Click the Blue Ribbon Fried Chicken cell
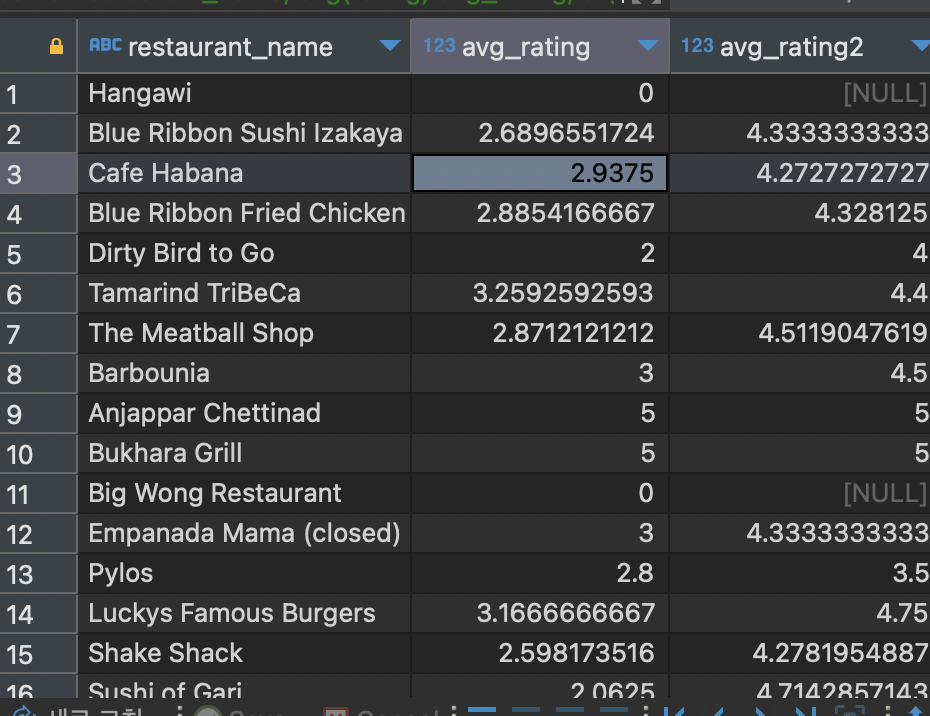This screenshot has height=716, width=930. [x=244, y=214]
